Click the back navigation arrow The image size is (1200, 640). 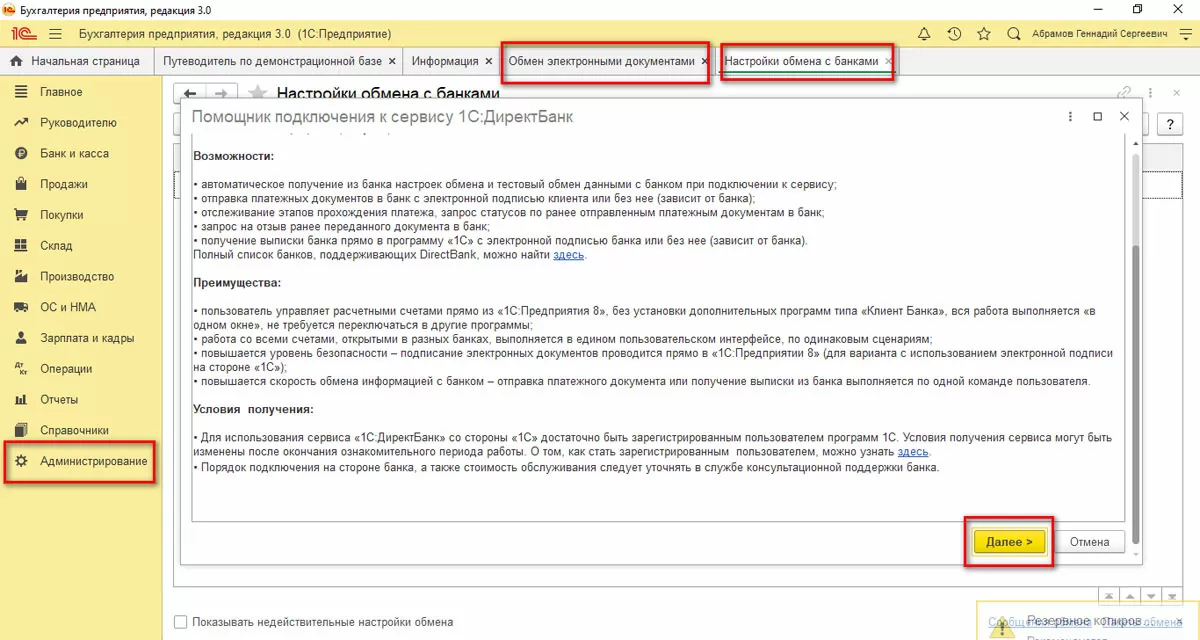[x=190, y=93]
